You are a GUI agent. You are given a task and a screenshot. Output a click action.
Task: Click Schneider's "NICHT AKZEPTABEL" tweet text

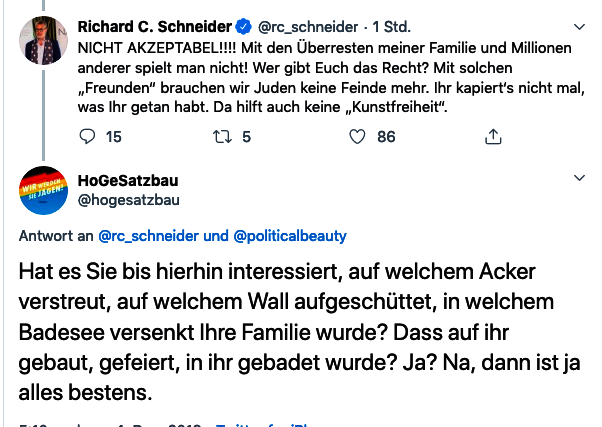[300, 76]
